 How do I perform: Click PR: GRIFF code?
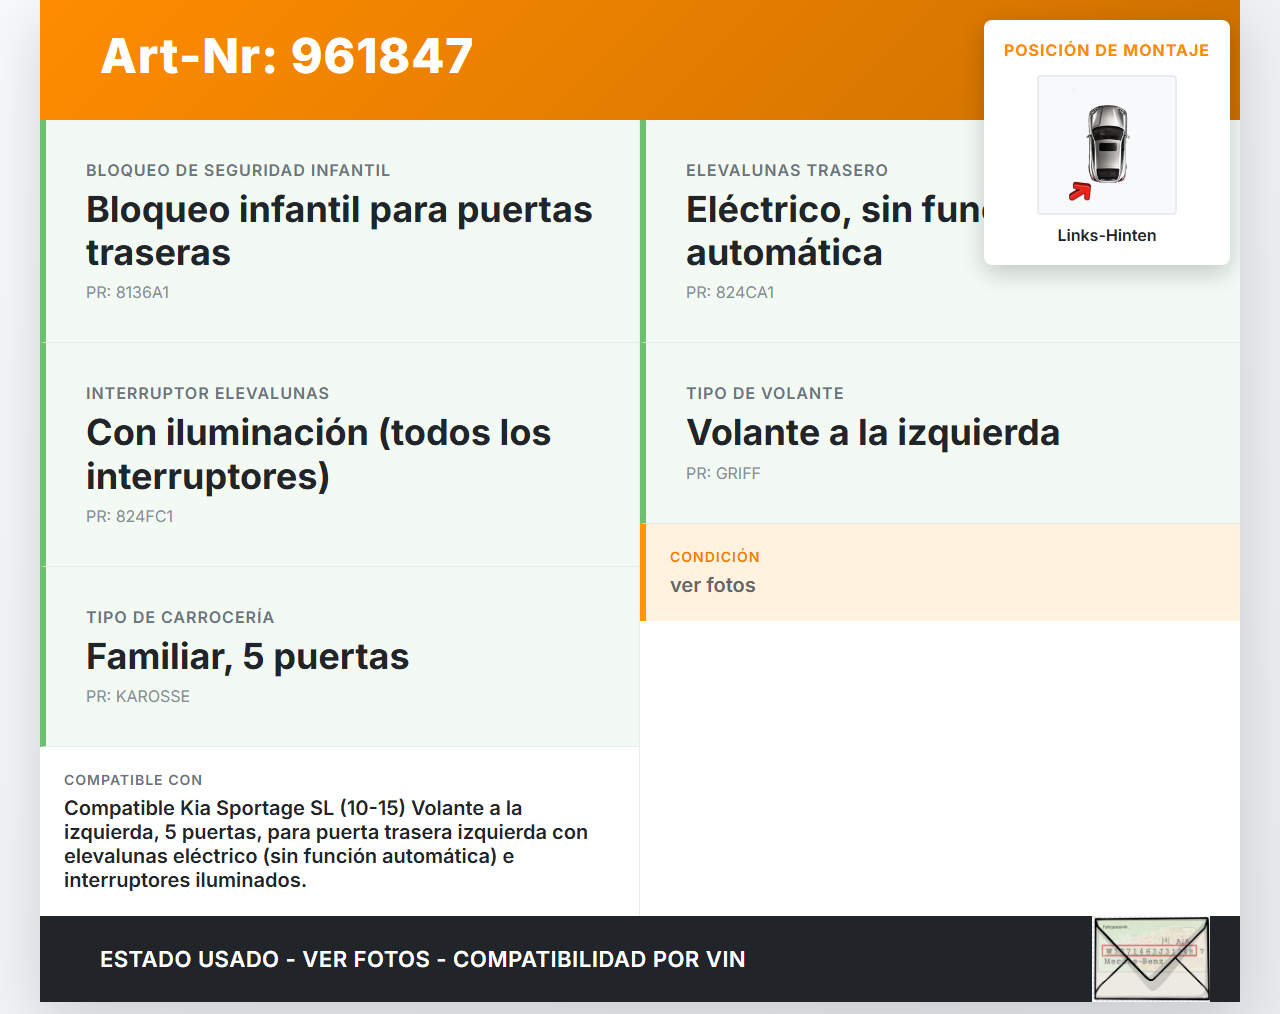(x=723, y=474)
